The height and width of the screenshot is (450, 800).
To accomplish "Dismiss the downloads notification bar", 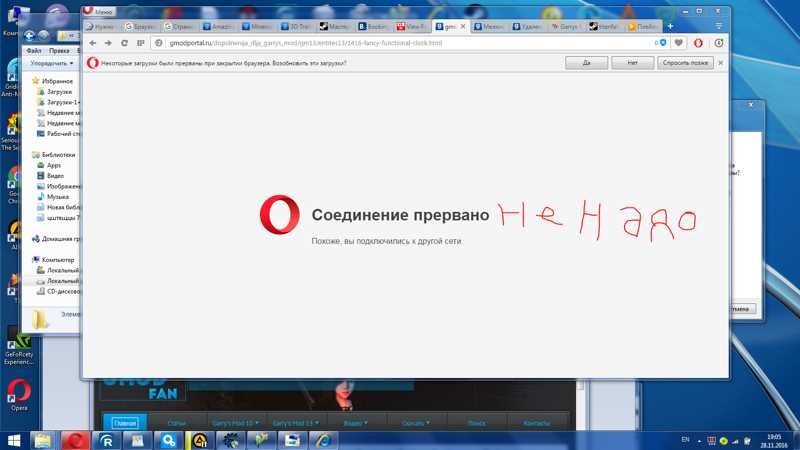I will point(720,63).
